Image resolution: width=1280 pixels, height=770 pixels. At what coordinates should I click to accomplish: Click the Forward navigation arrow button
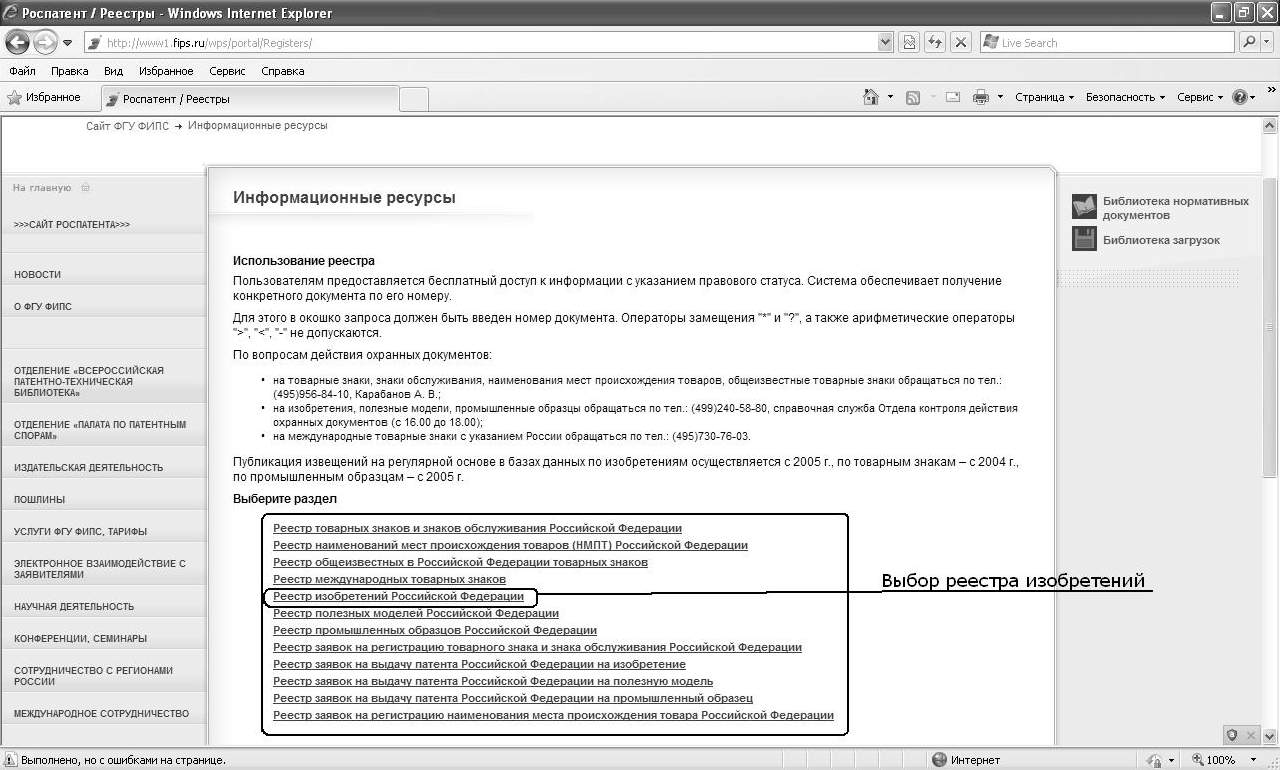point(45,42)
